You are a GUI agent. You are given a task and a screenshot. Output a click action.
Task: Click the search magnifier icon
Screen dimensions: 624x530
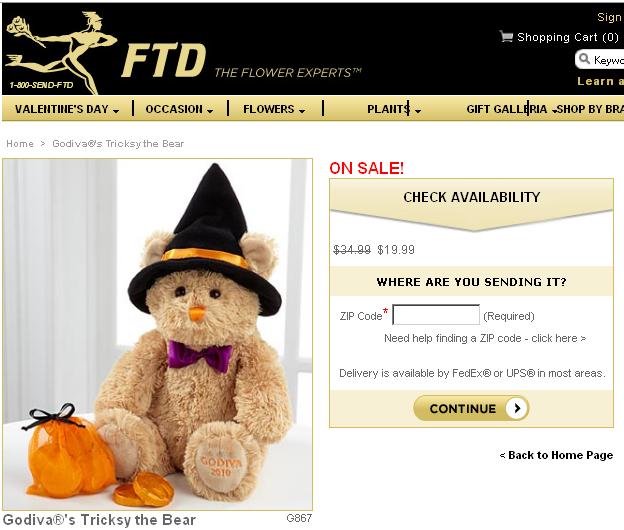tap(584, 59)
